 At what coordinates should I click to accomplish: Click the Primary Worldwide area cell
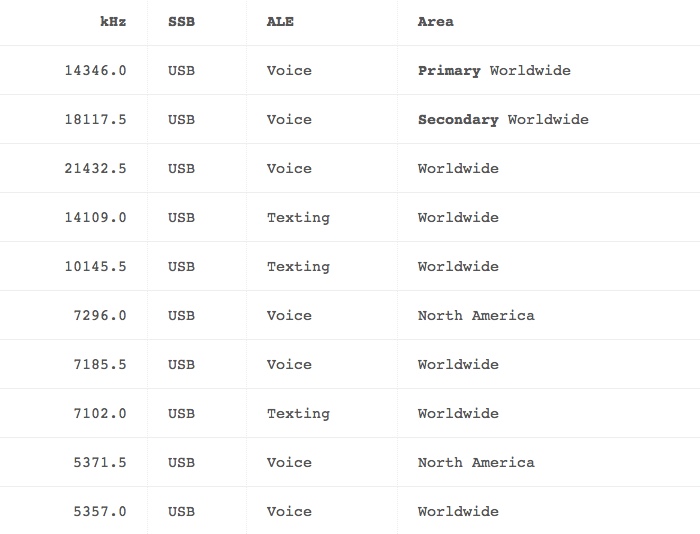point(494,71)
